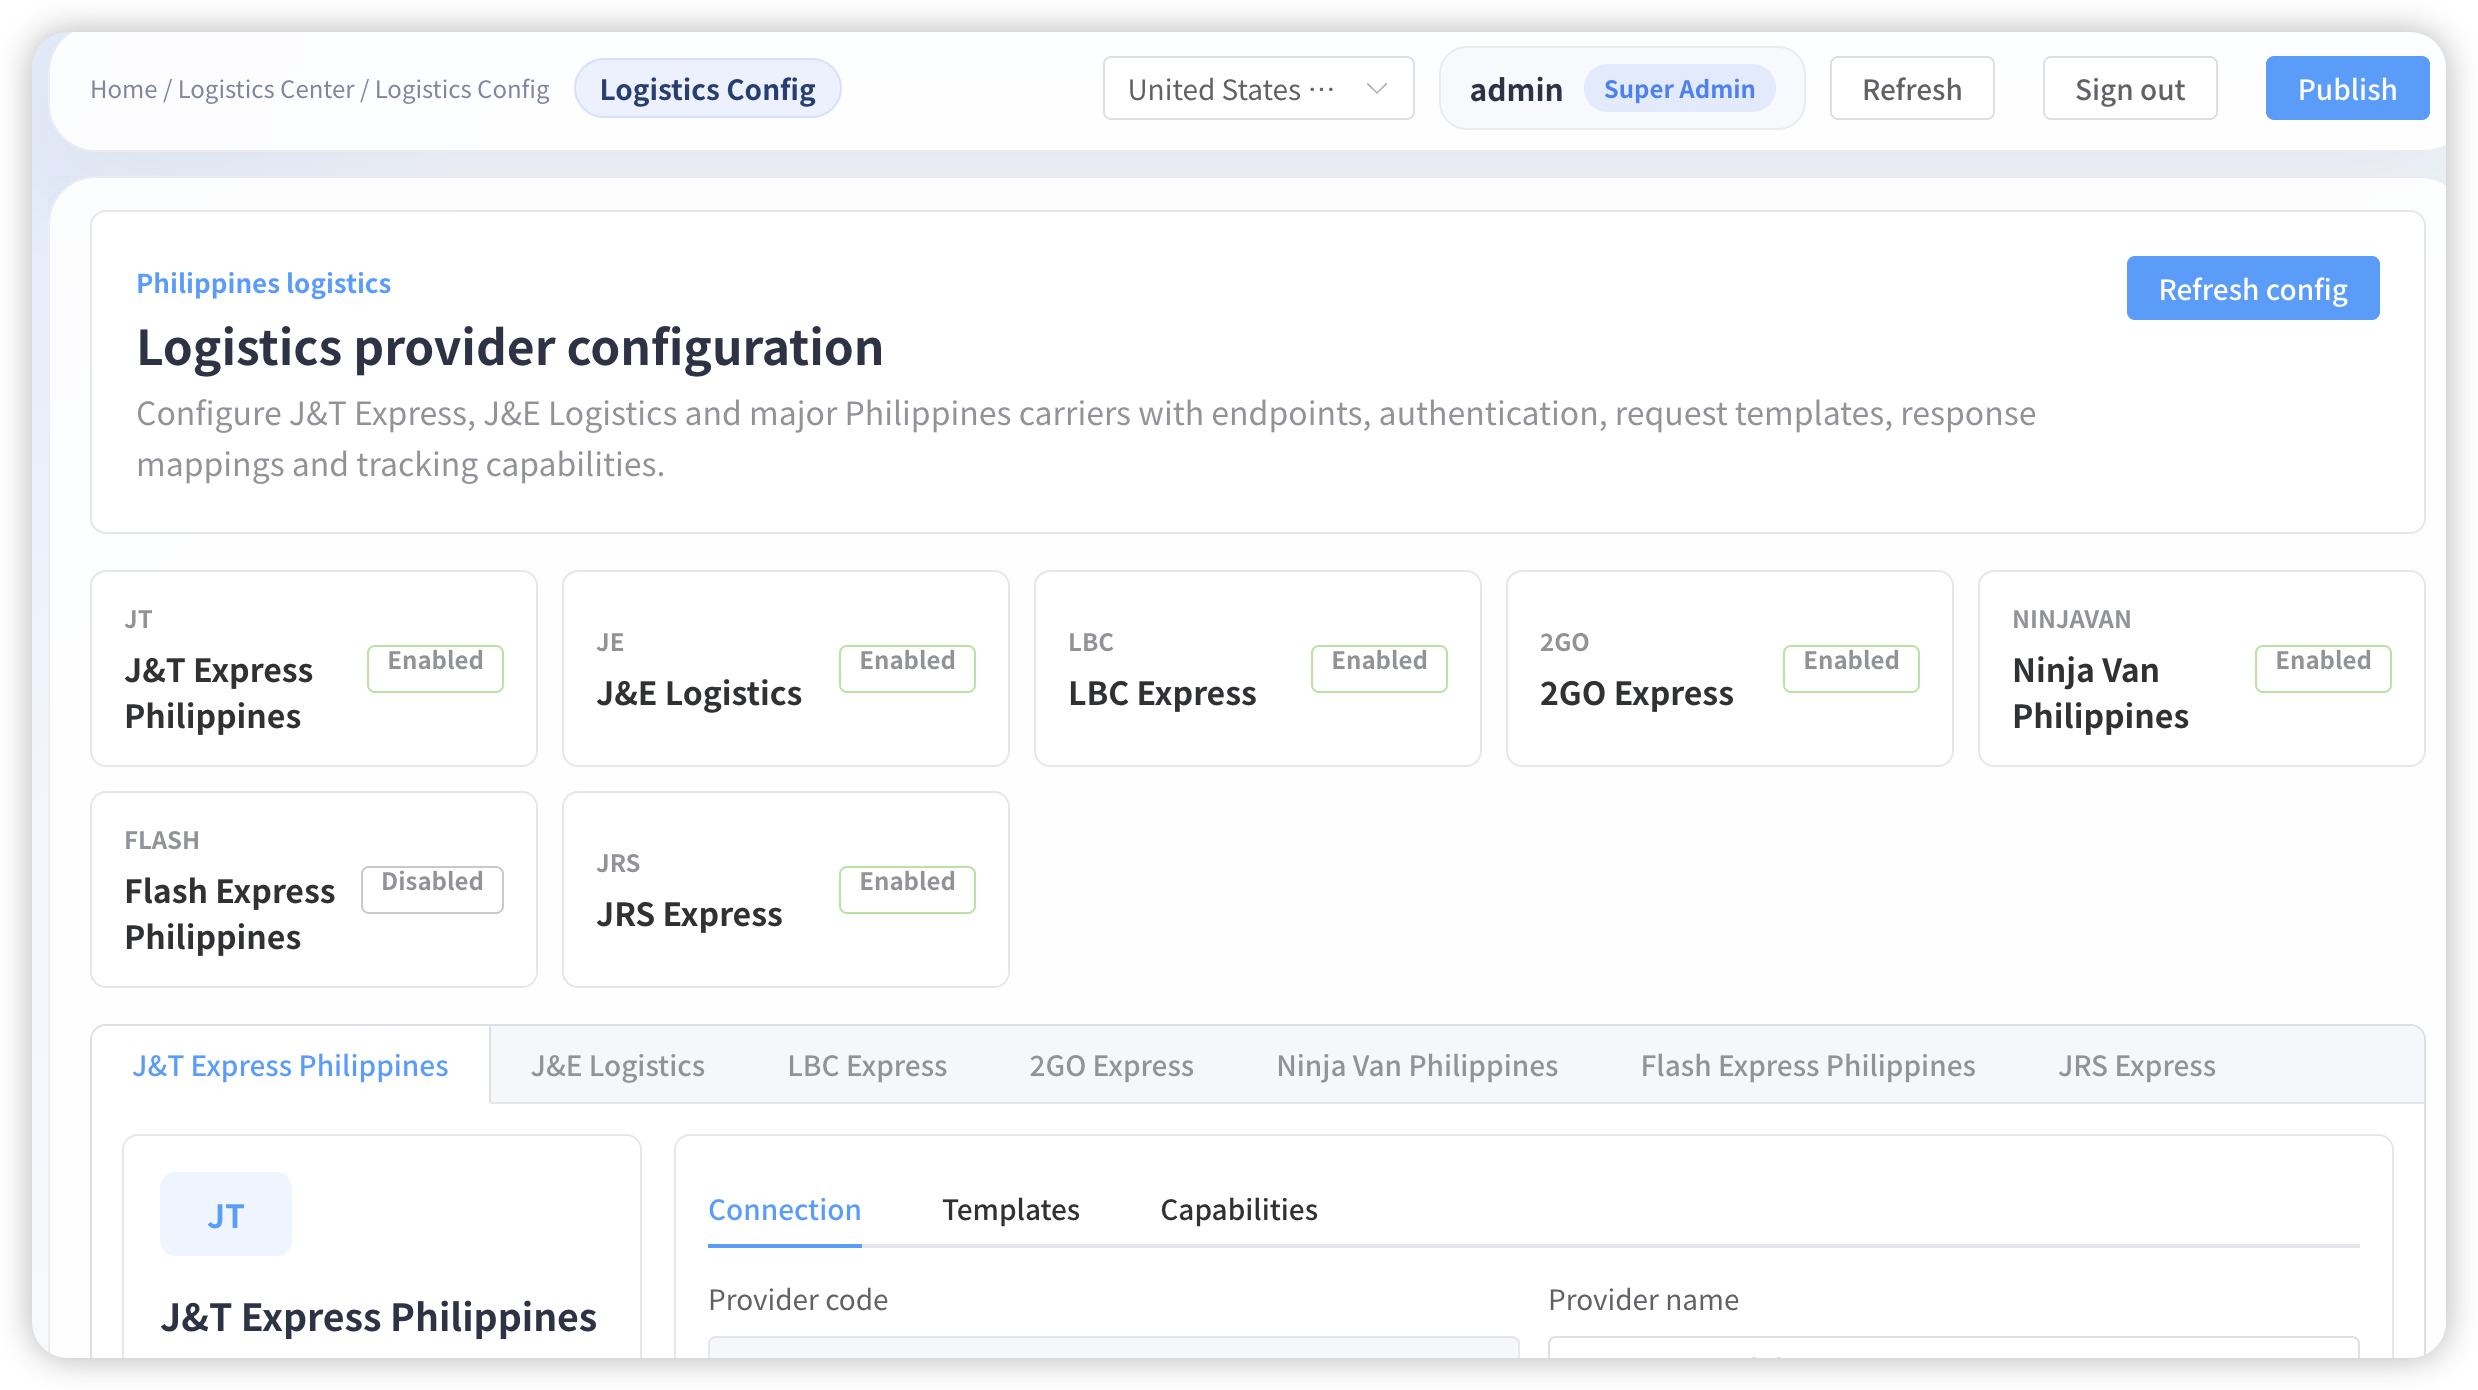
Task: Click the Refresh config button
Action: pos(2253,289)
